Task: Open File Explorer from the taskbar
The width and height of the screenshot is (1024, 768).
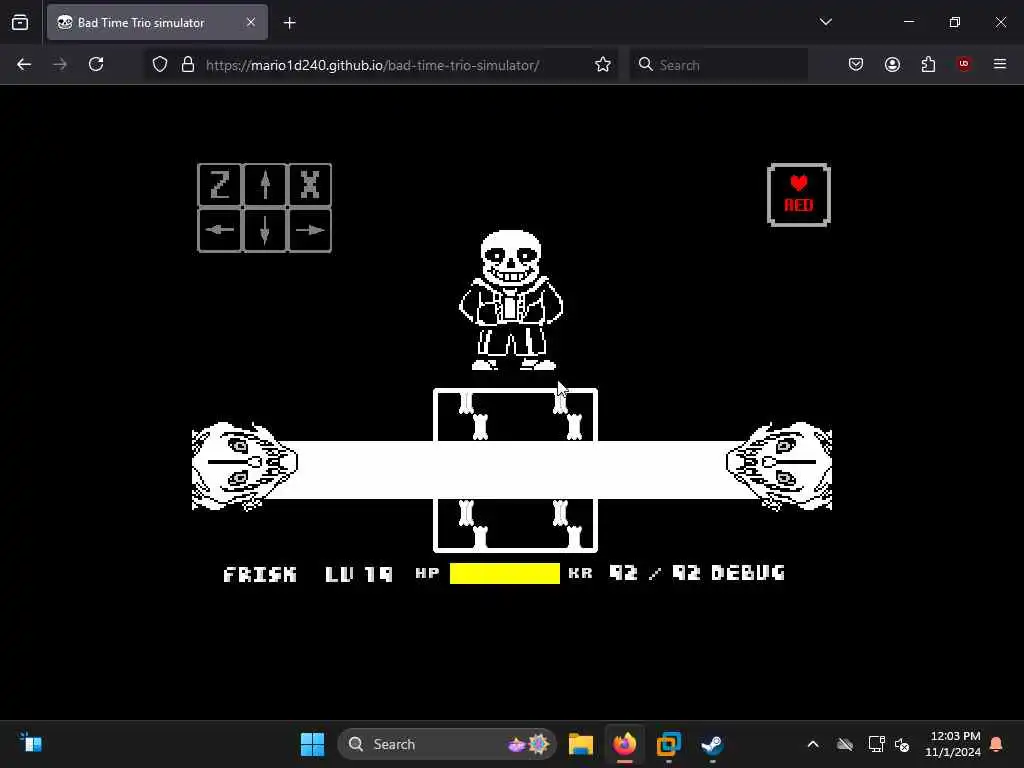Action: pyautogui.click(x=581, y=744)
